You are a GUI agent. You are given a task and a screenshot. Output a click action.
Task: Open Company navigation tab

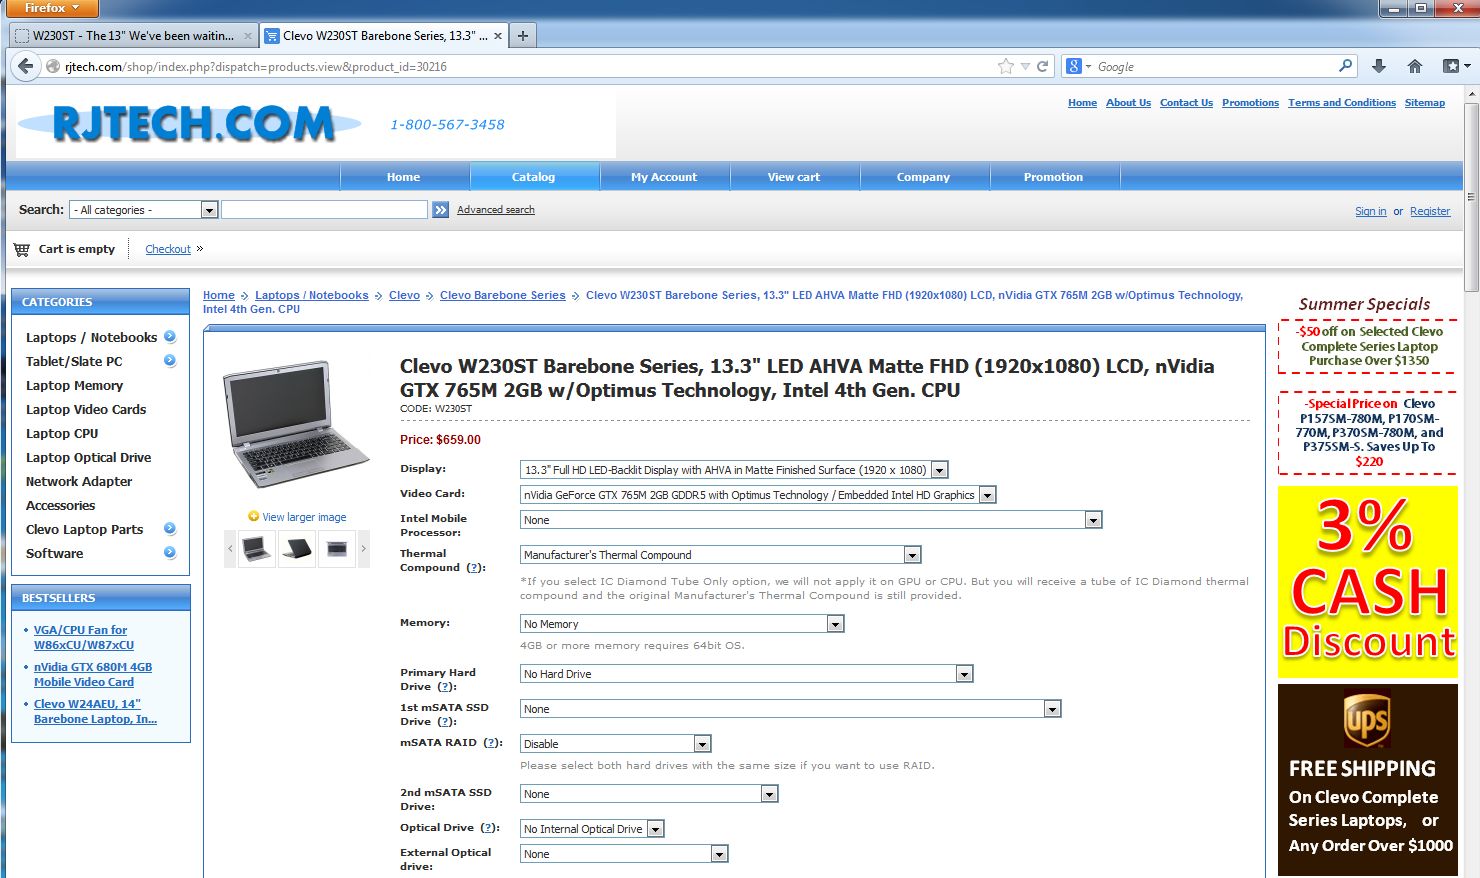pyautogui.click(x=924, y=177)
